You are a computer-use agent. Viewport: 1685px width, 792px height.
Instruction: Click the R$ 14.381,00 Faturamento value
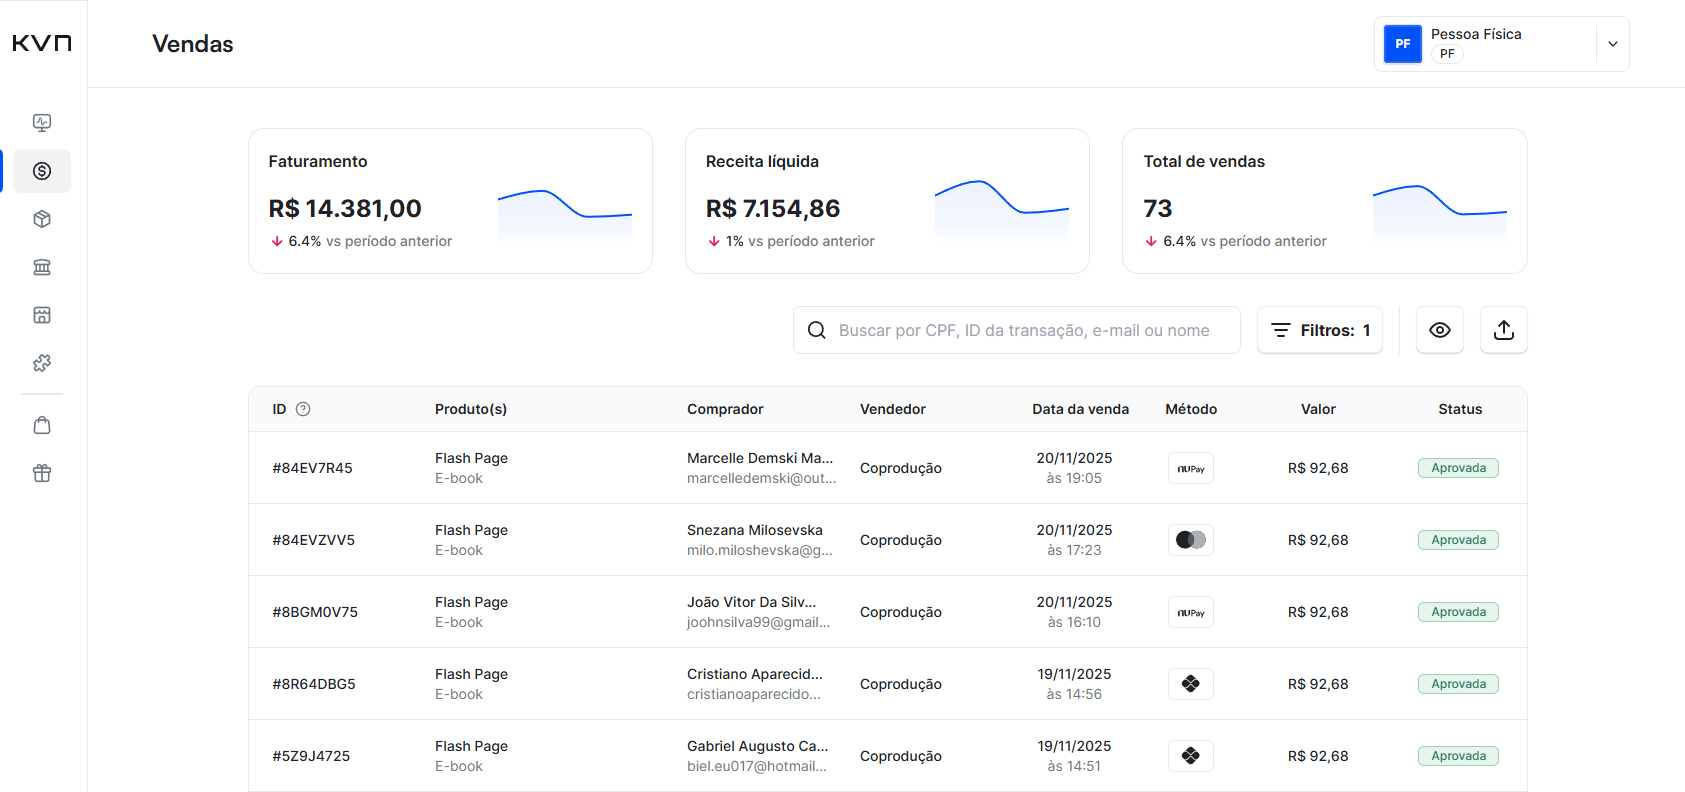tap(345, 208)
